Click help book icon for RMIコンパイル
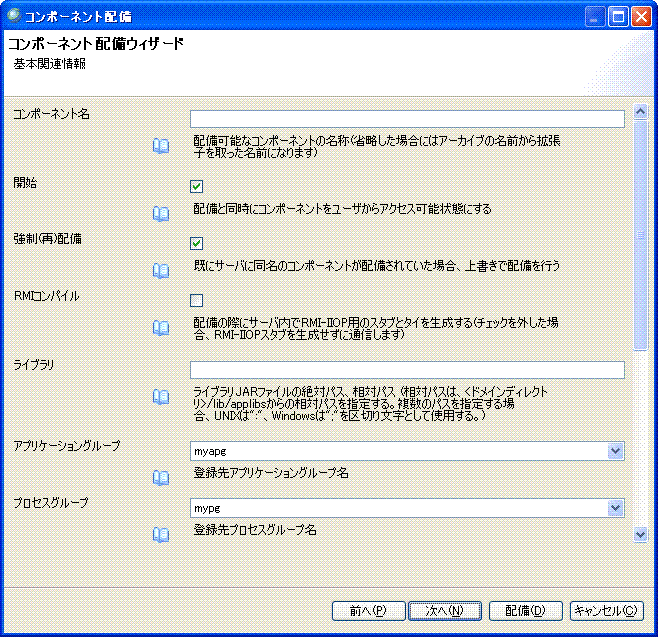 pyautogui.click(x=160, y=327)
